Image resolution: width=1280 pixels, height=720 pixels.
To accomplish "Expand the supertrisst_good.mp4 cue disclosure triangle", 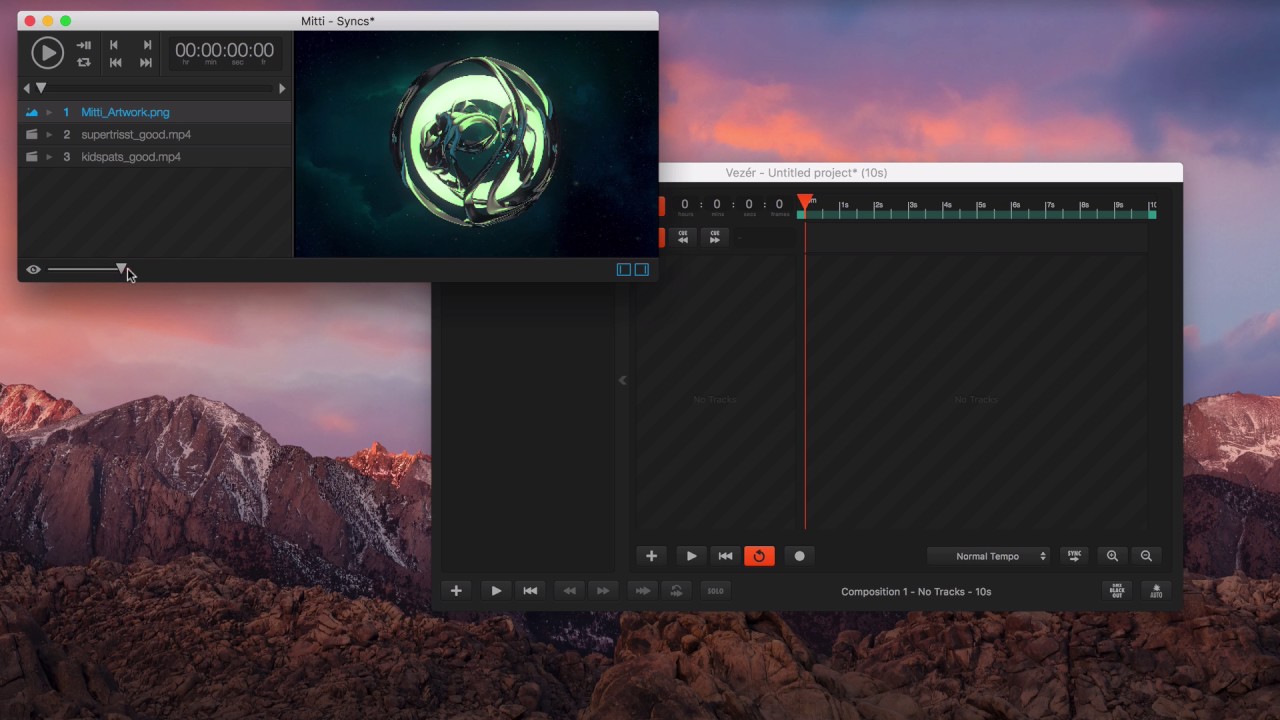I will [x=49, y=134].
